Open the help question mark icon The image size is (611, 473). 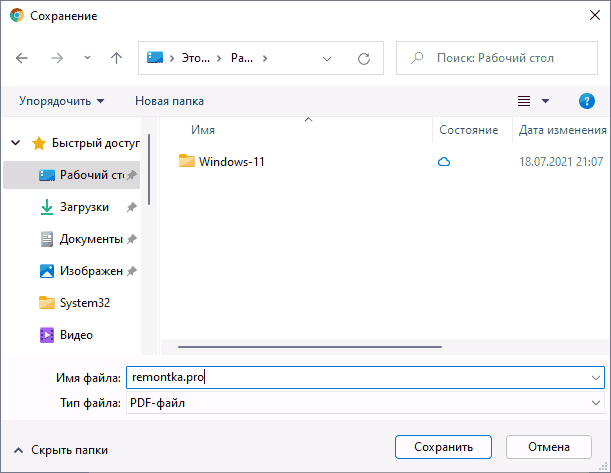[587, 101]
